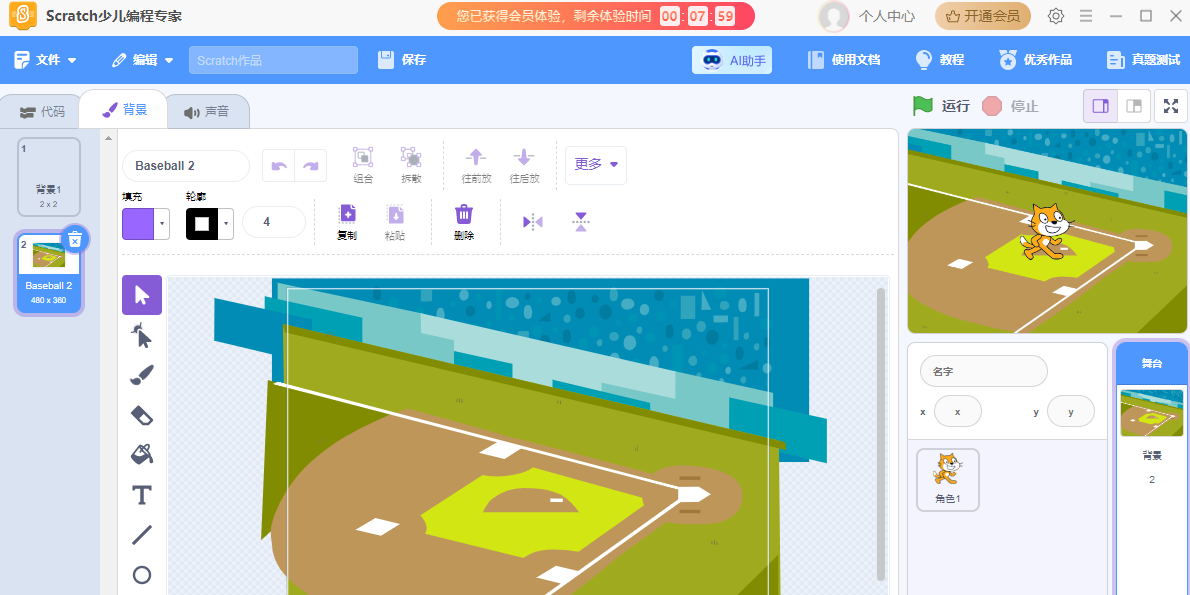Image resolution: width=1190 pixels, height=595 pixels.
Task: Select the Text tool
Action: [x=141, y=494]
